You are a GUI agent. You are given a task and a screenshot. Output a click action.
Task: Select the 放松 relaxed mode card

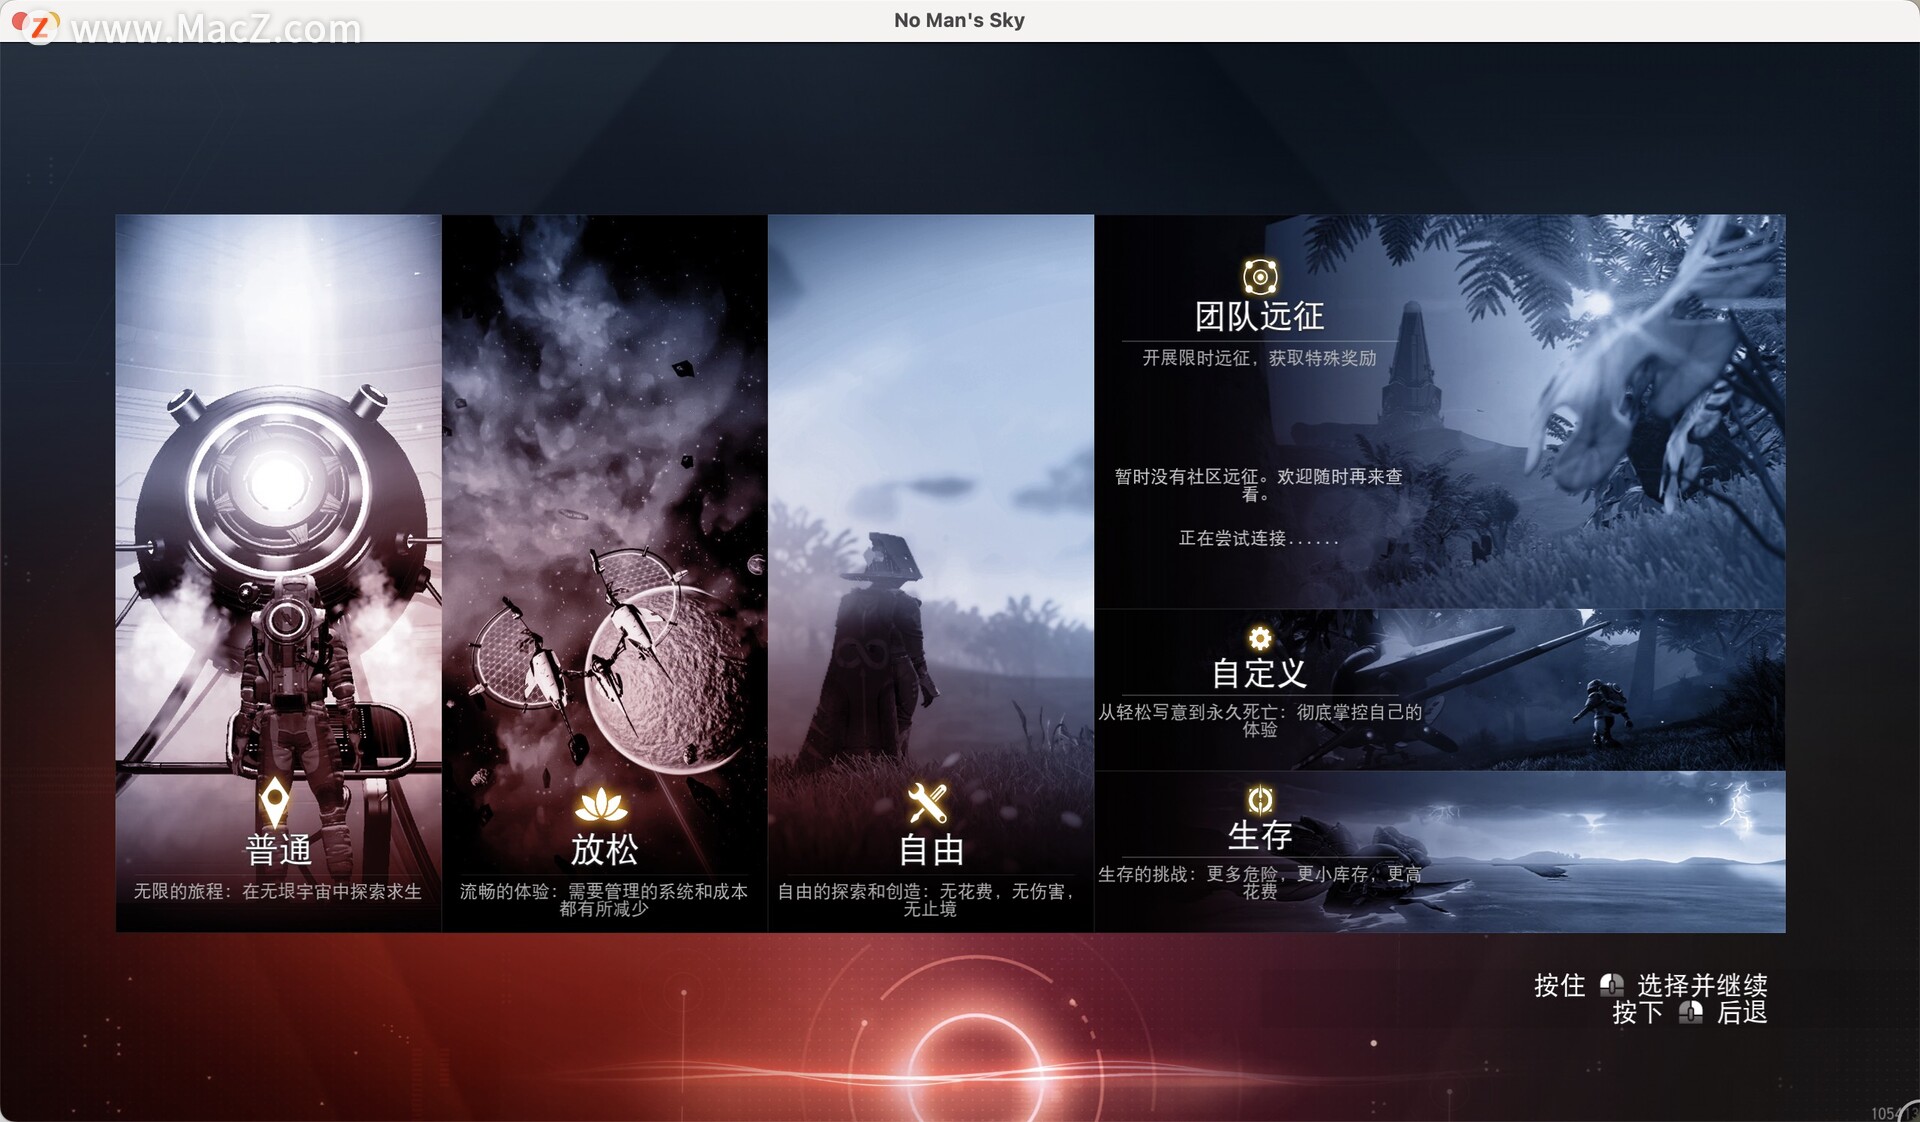[x=603, y=570]
